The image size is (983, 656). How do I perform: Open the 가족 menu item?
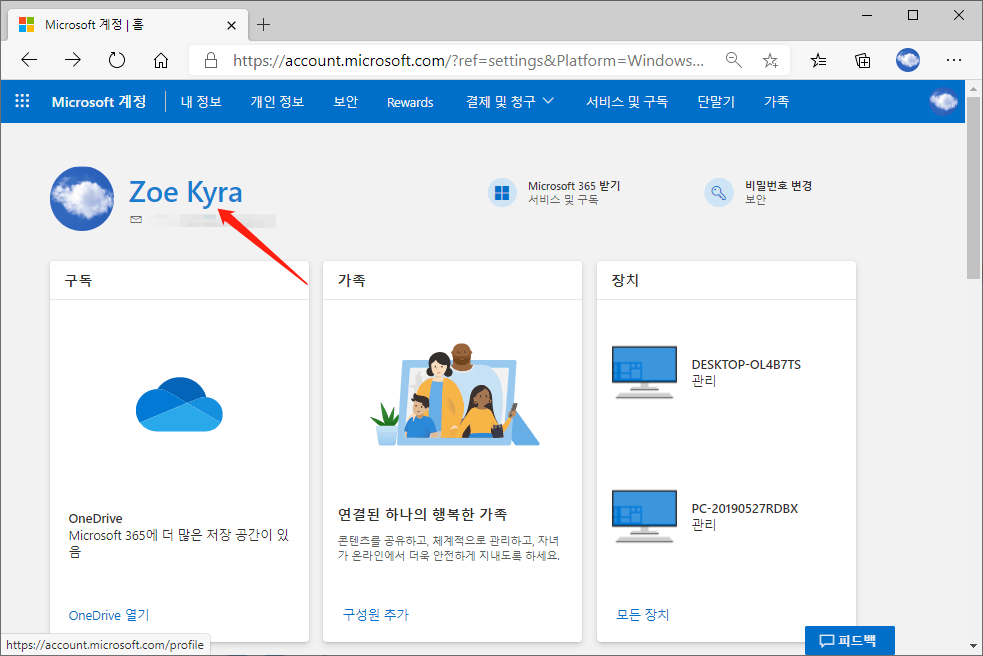coord(776,102)
